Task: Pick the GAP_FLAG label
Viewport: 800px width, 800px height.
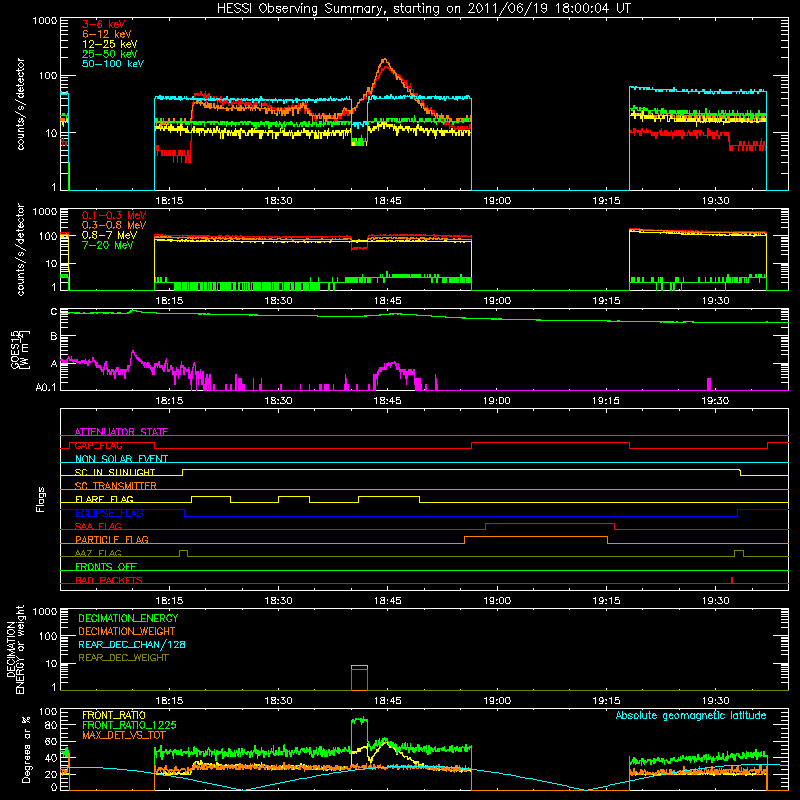Action: (x=98, y=445)
